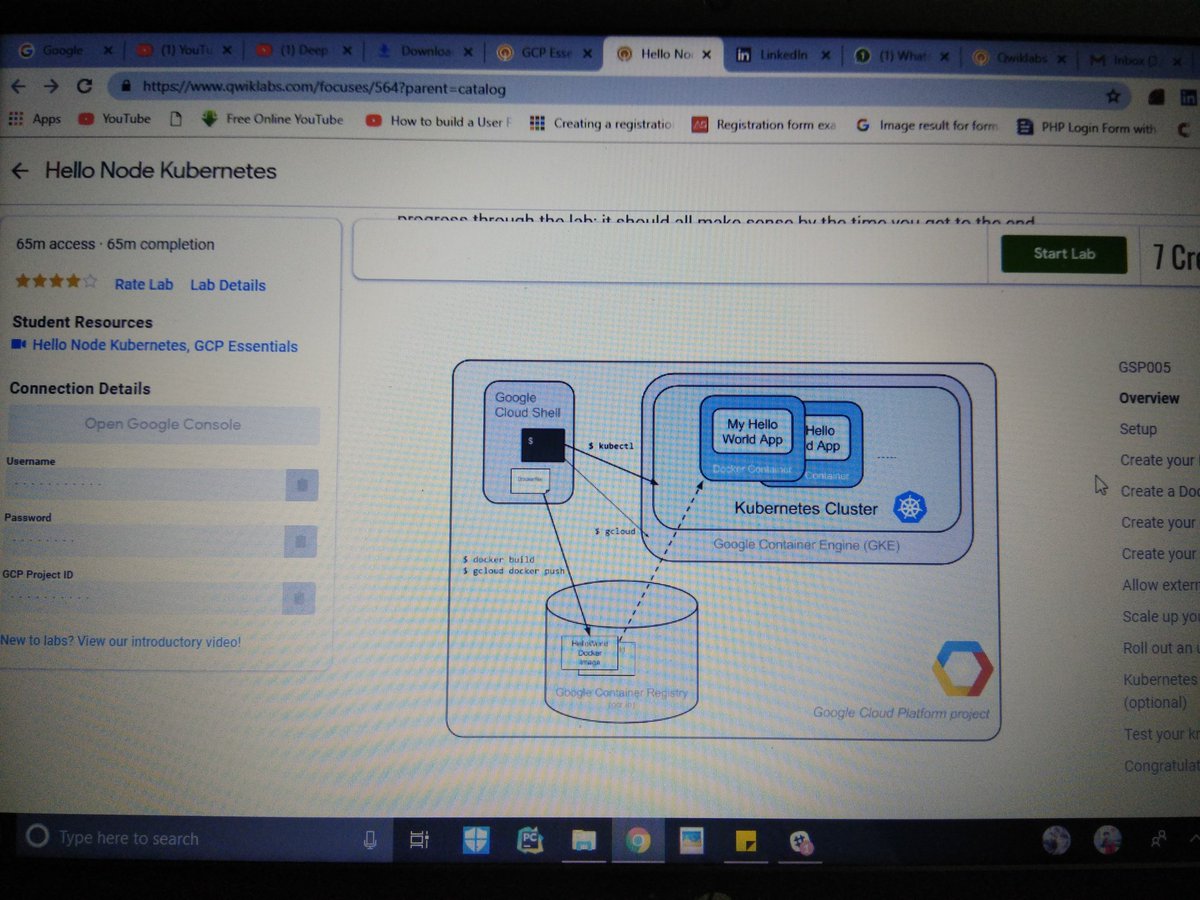Click the taskbar microphone icon
Image resolution: width=1200 pixels, height=900 pixels.
pos(370,839)
